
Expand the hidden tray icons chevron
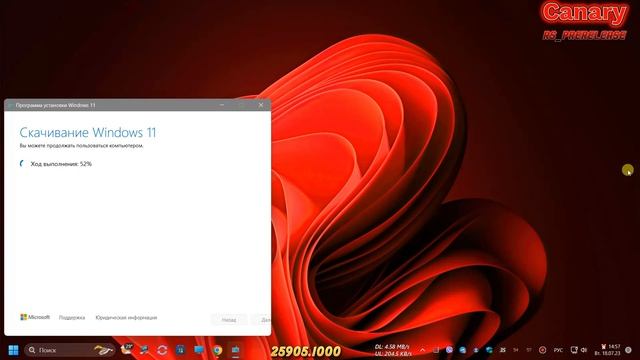[422, 350]
